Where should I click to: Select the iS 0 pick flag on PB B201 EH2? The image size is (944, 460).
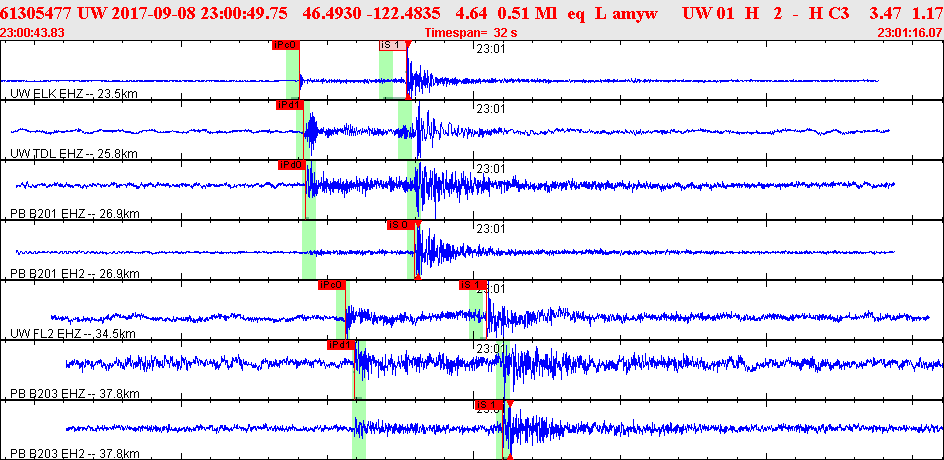(x=401, y=225)
